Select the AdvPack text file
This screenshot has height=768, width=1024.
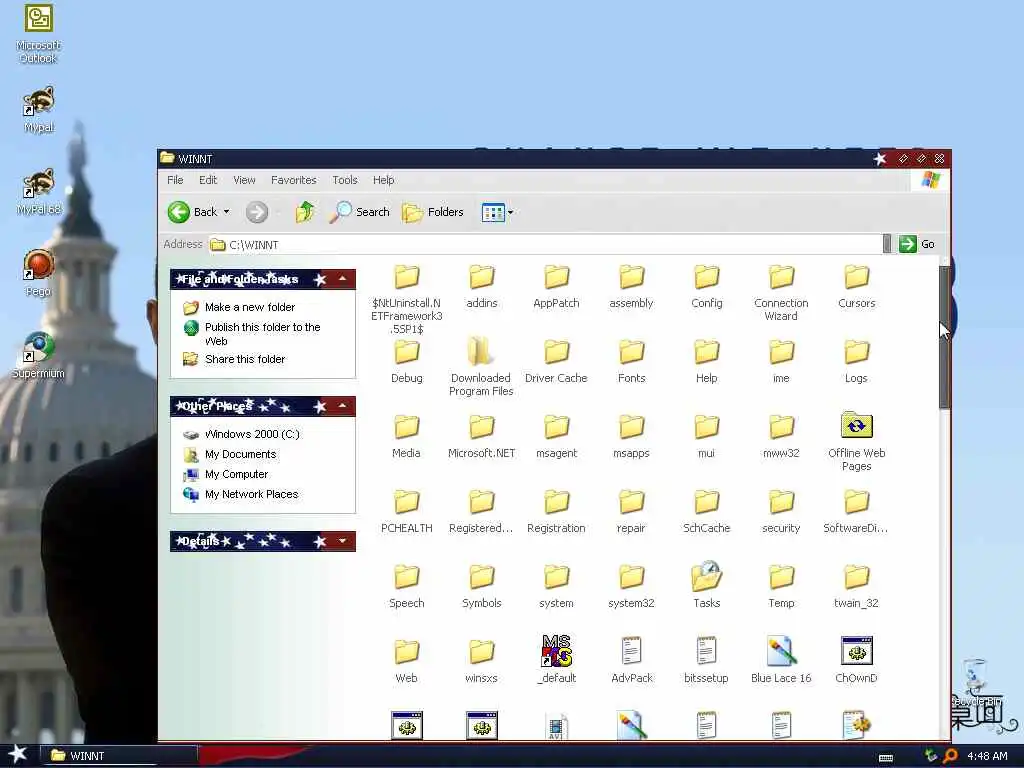[632, 660]
